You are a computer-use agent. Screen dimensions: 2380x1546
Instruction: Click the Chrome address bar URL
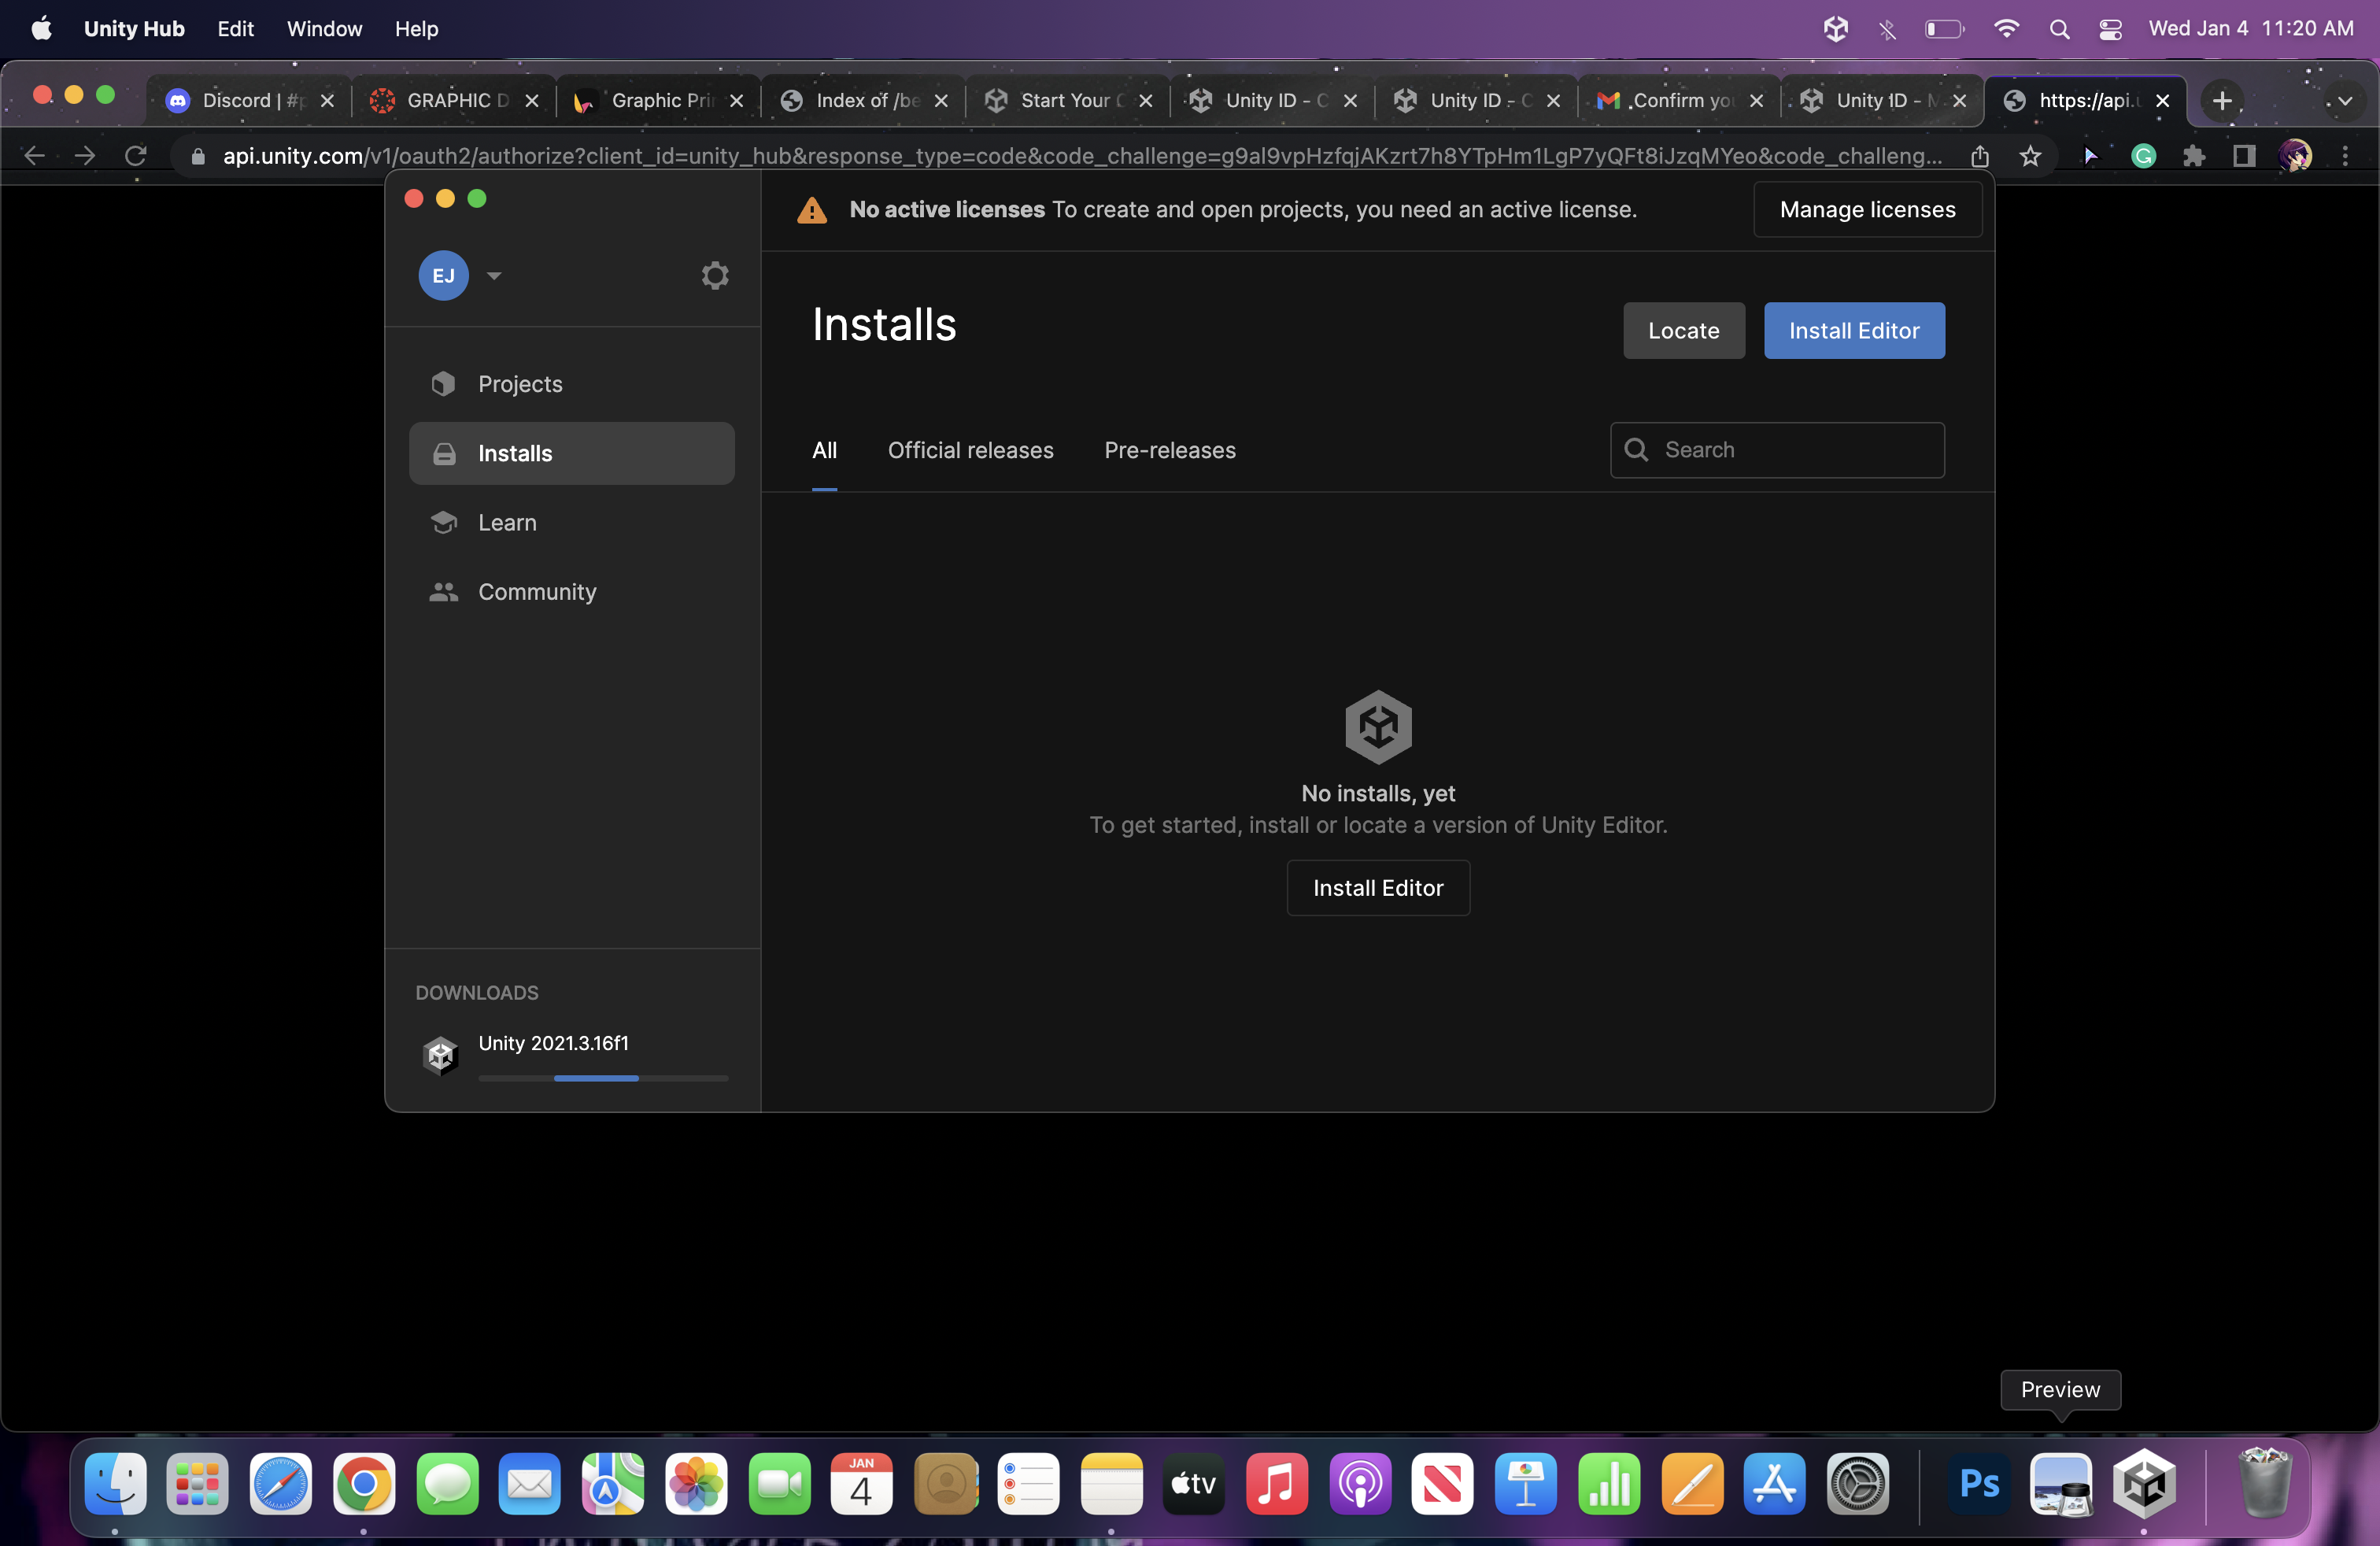pos(1082,155)
